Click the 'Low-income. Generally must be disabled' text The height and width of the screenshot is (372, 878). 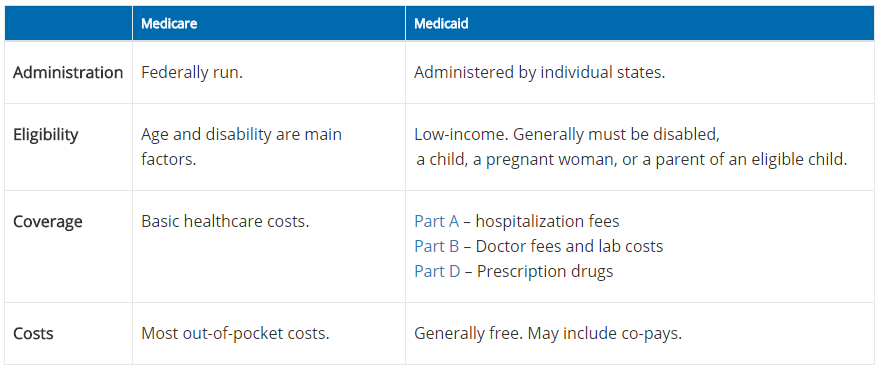[567, 135]
